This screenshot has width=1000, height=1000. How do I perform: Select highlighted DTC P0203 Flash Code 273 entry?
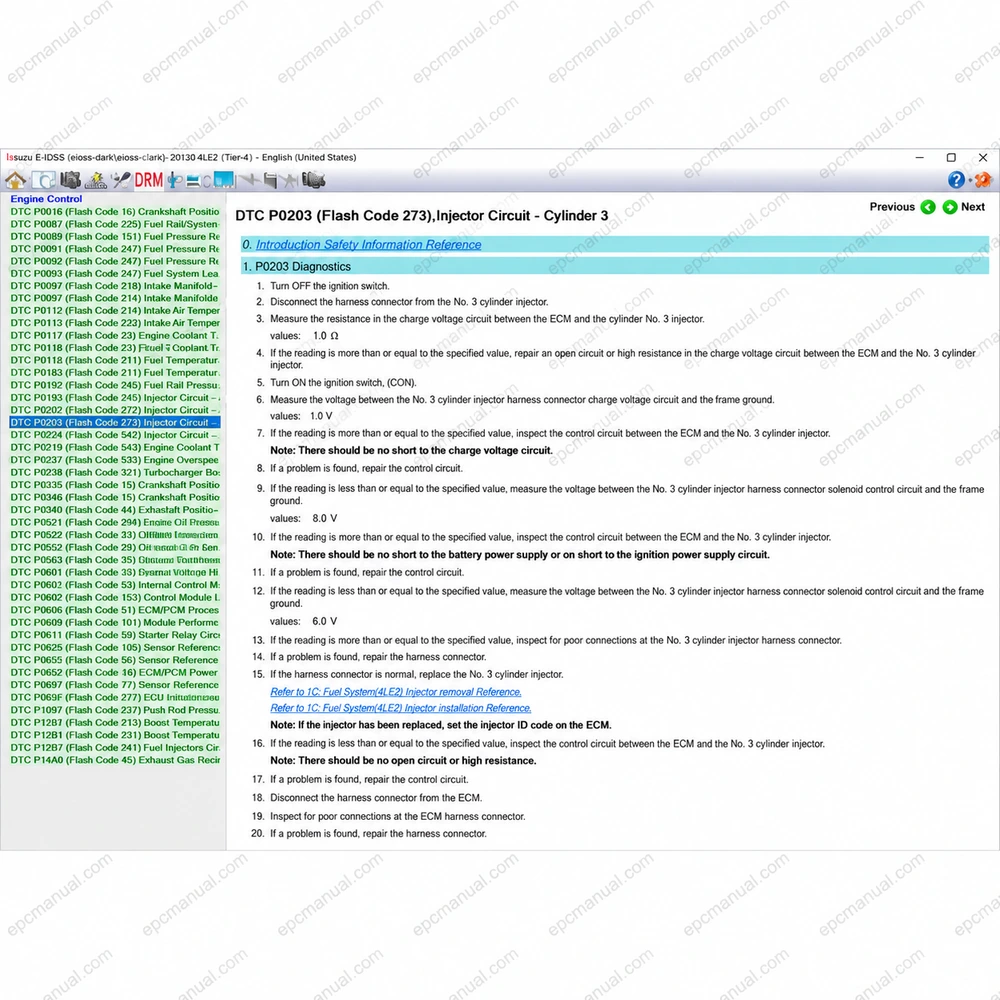tap(115, 423)
